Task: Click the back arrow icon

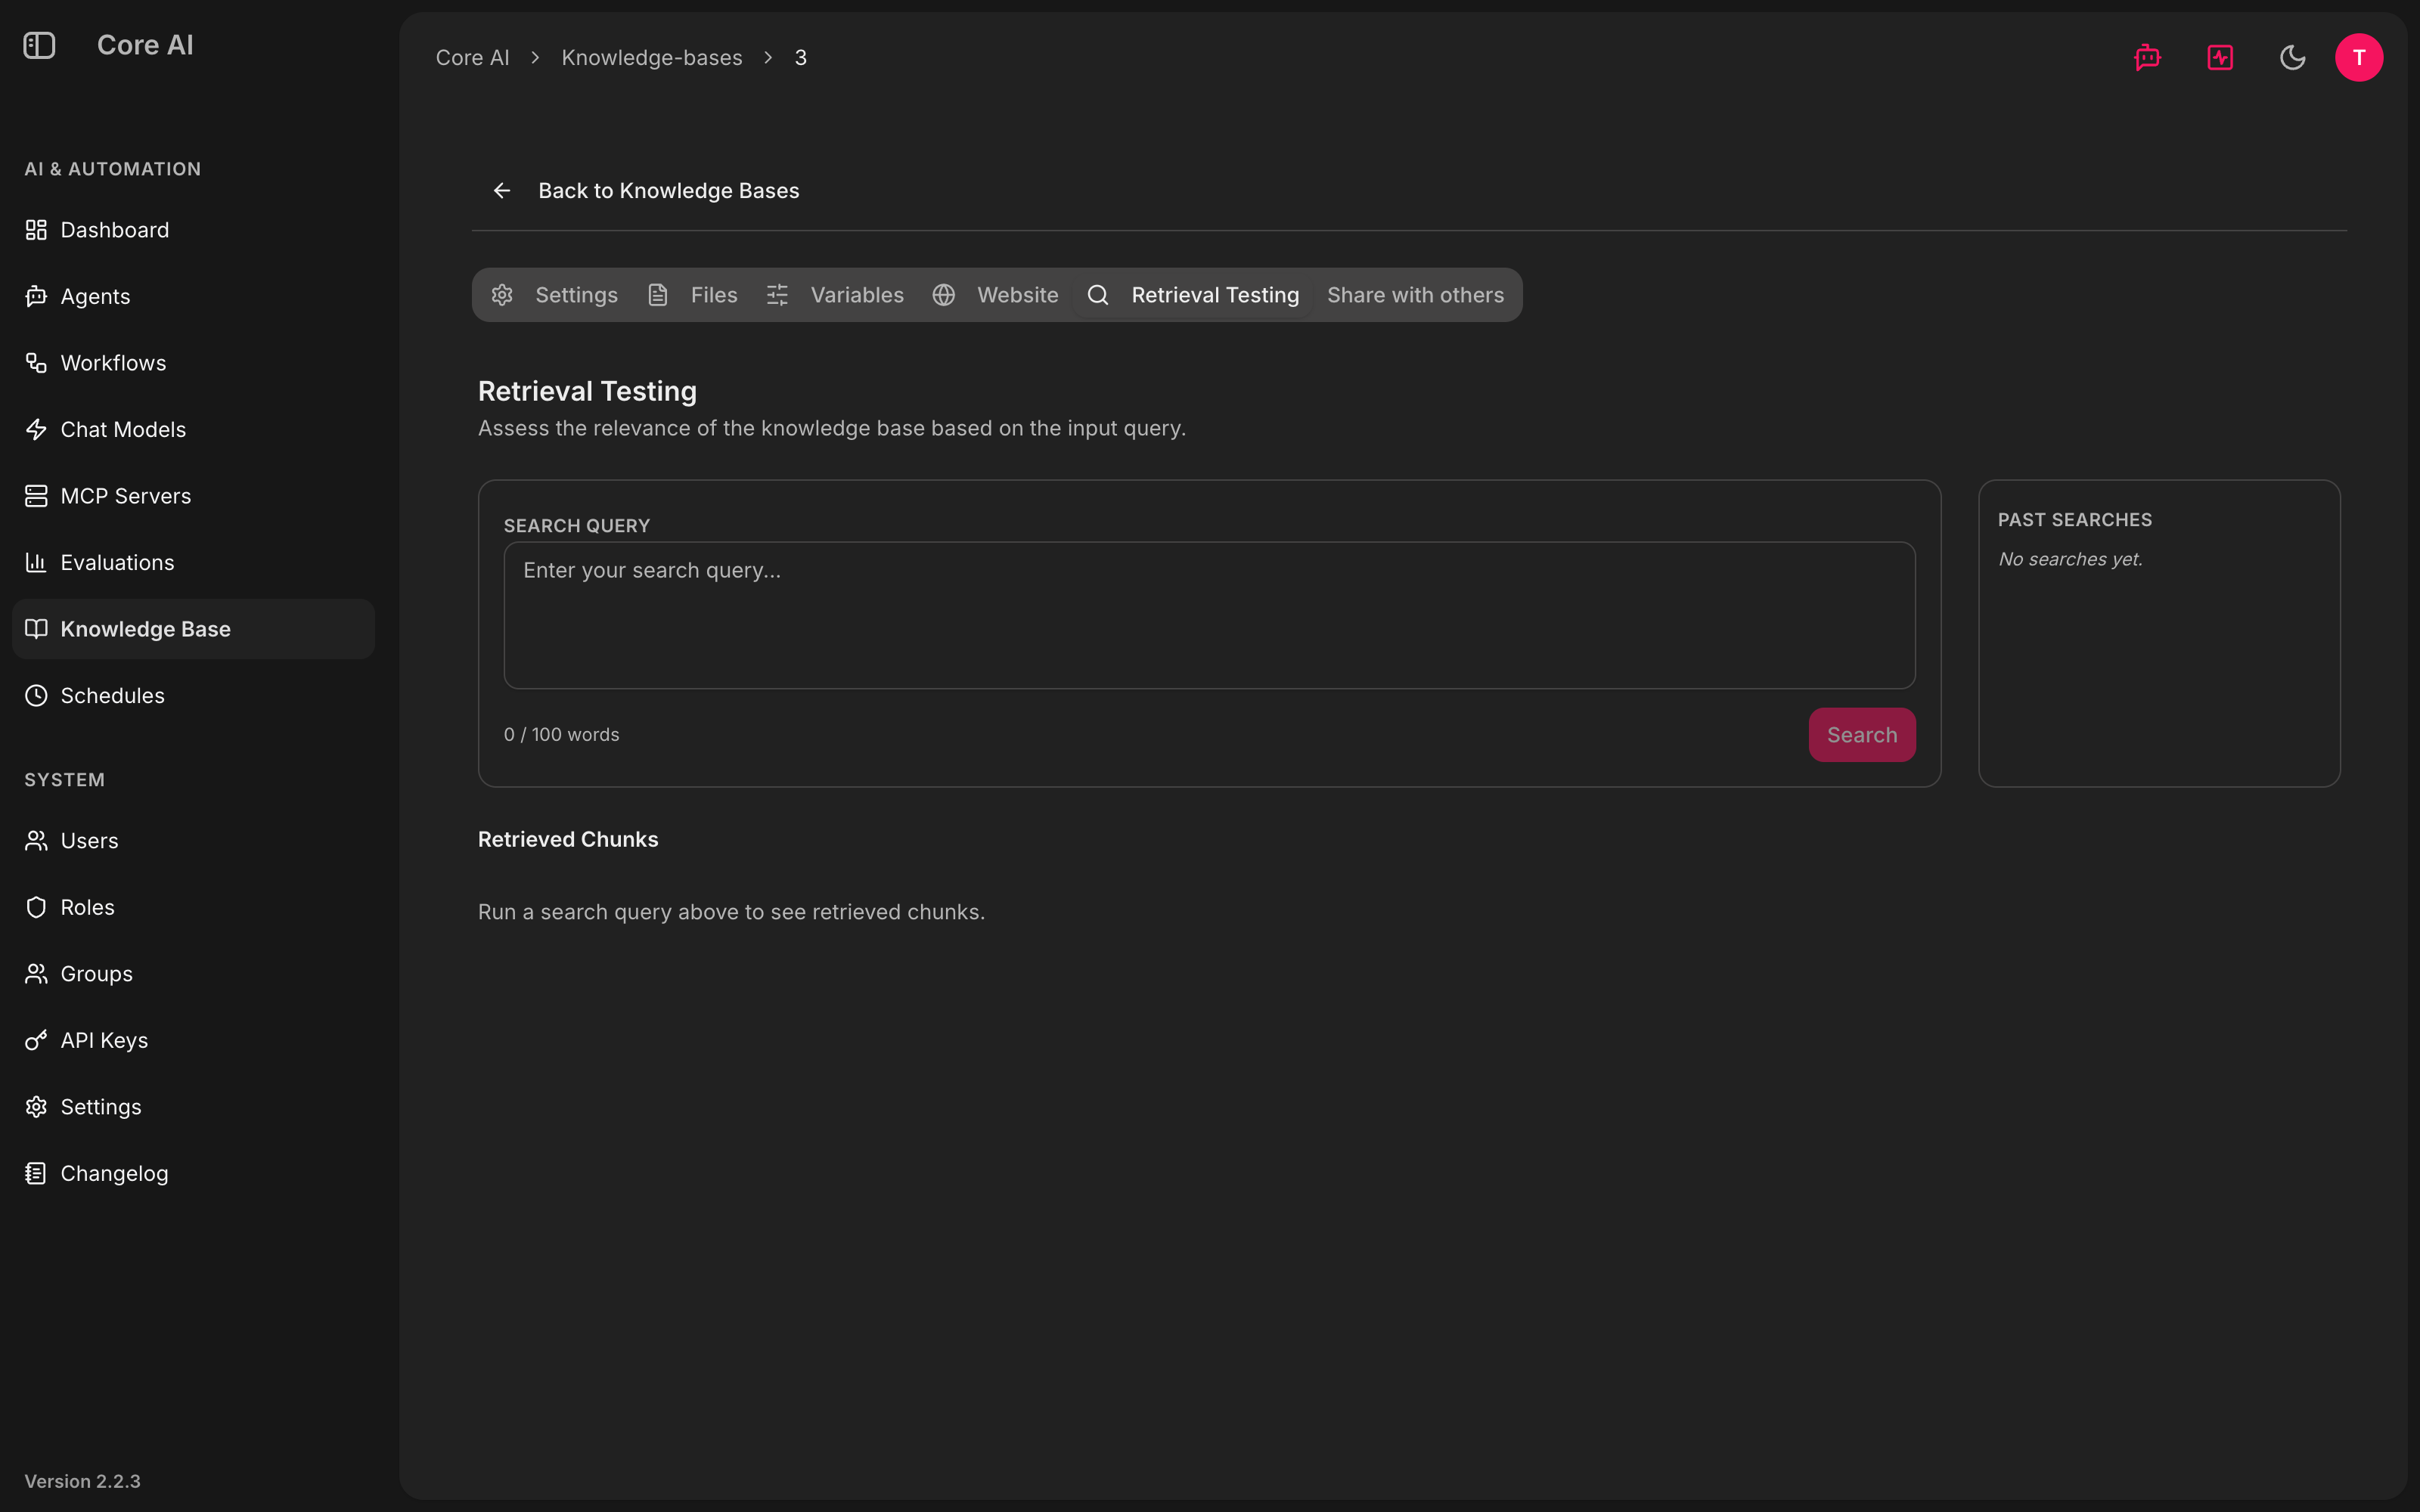Action: (502, 190)
